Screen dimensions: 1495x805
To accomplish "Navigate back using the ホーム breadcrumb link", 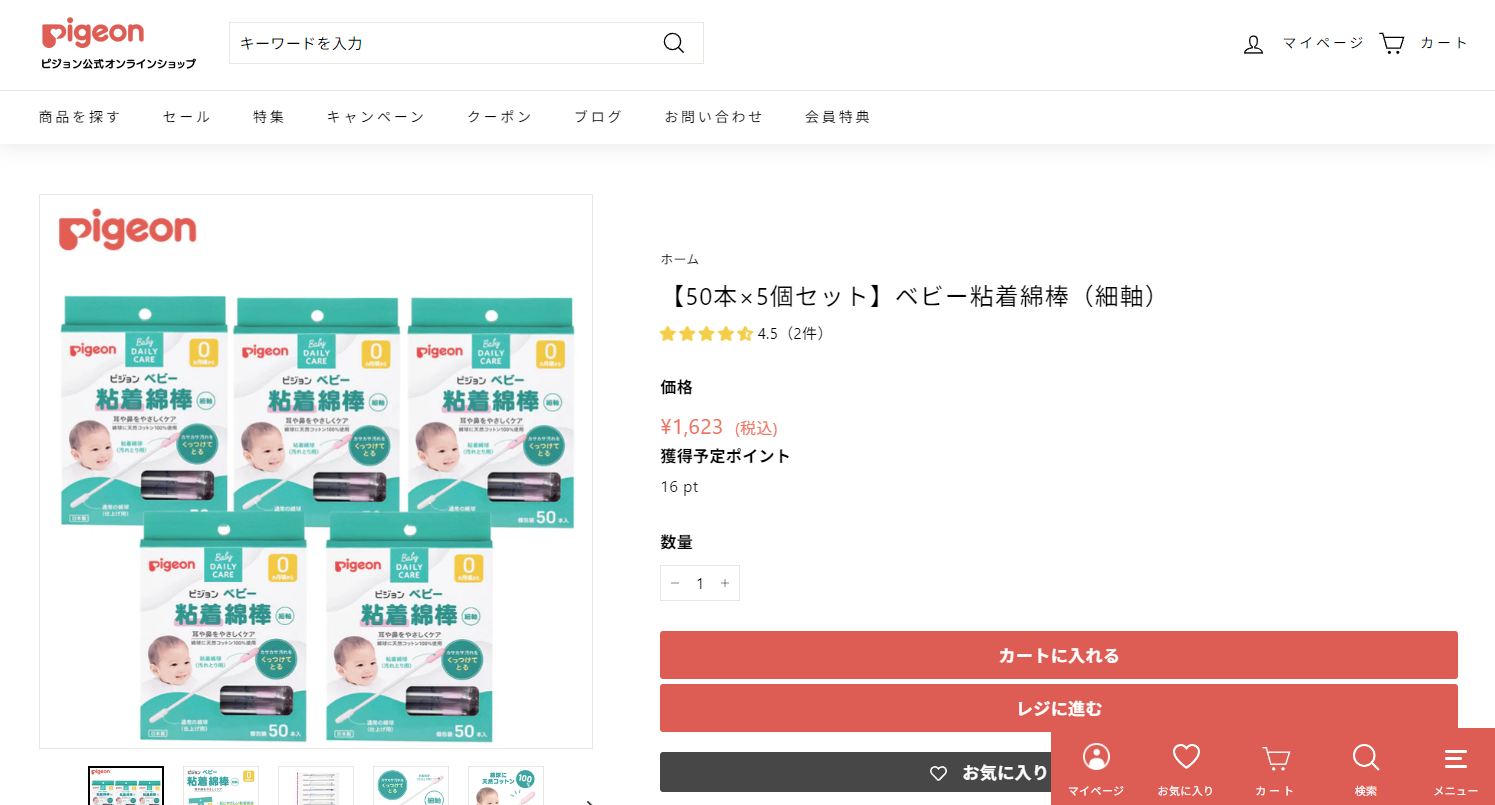I will point(680,258).
